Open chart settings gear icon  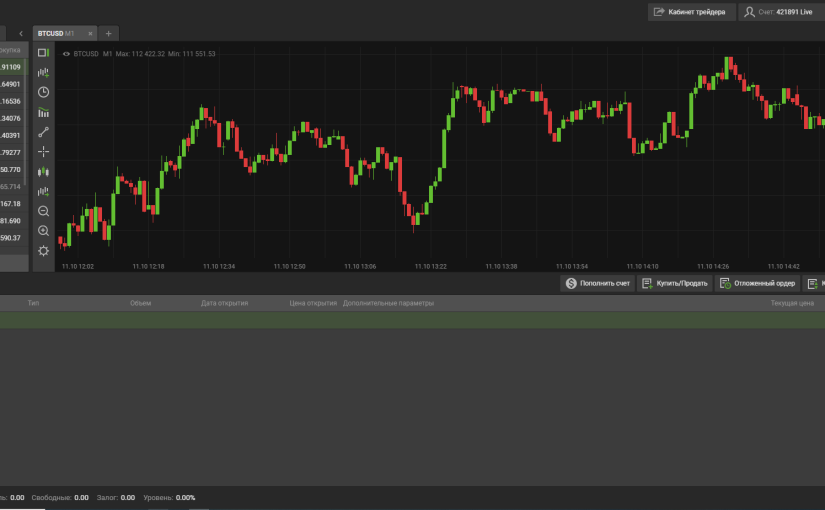(x=43, y=251)
